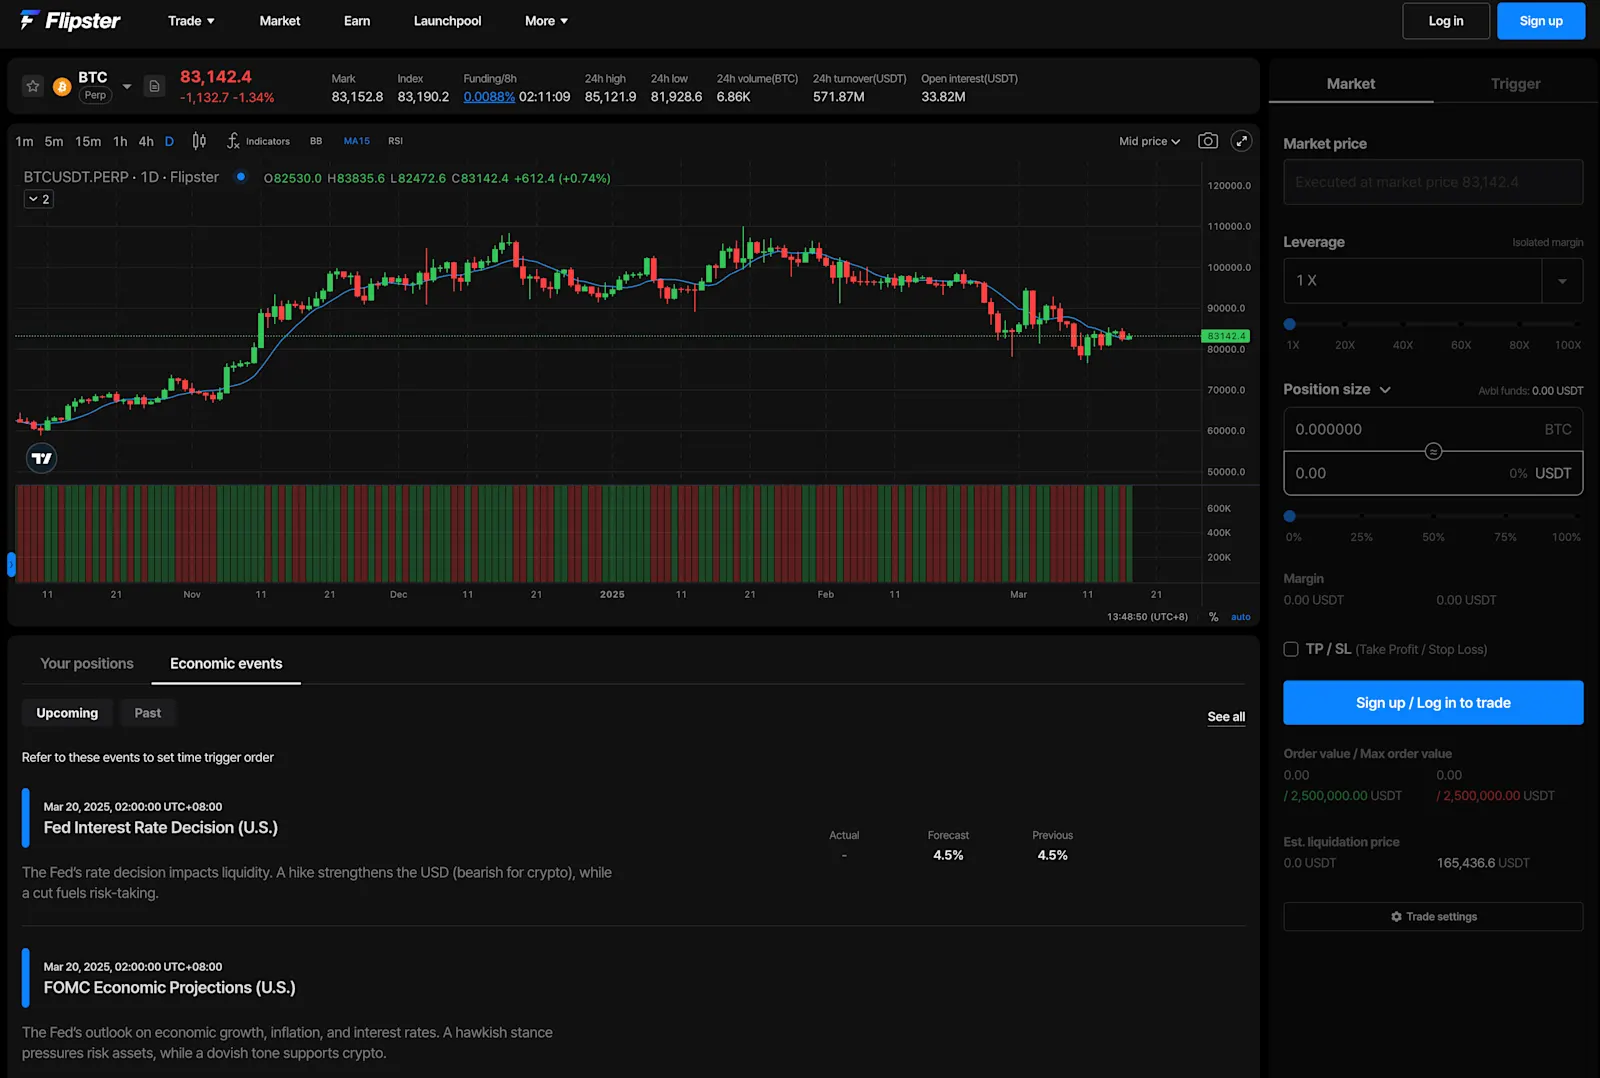Click the Log in button
This screenshot has height=1078, width=1600.
[1446, 21]
